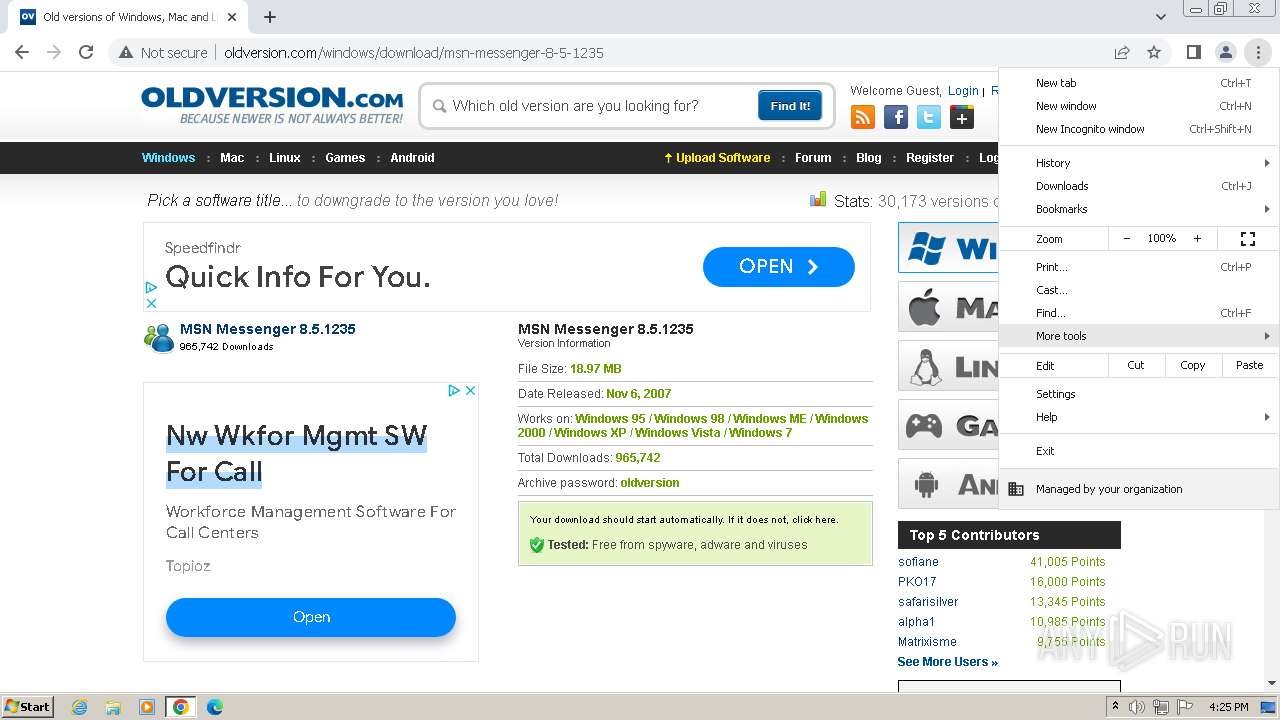Expand the More tools submenu

click(1139, 336)
